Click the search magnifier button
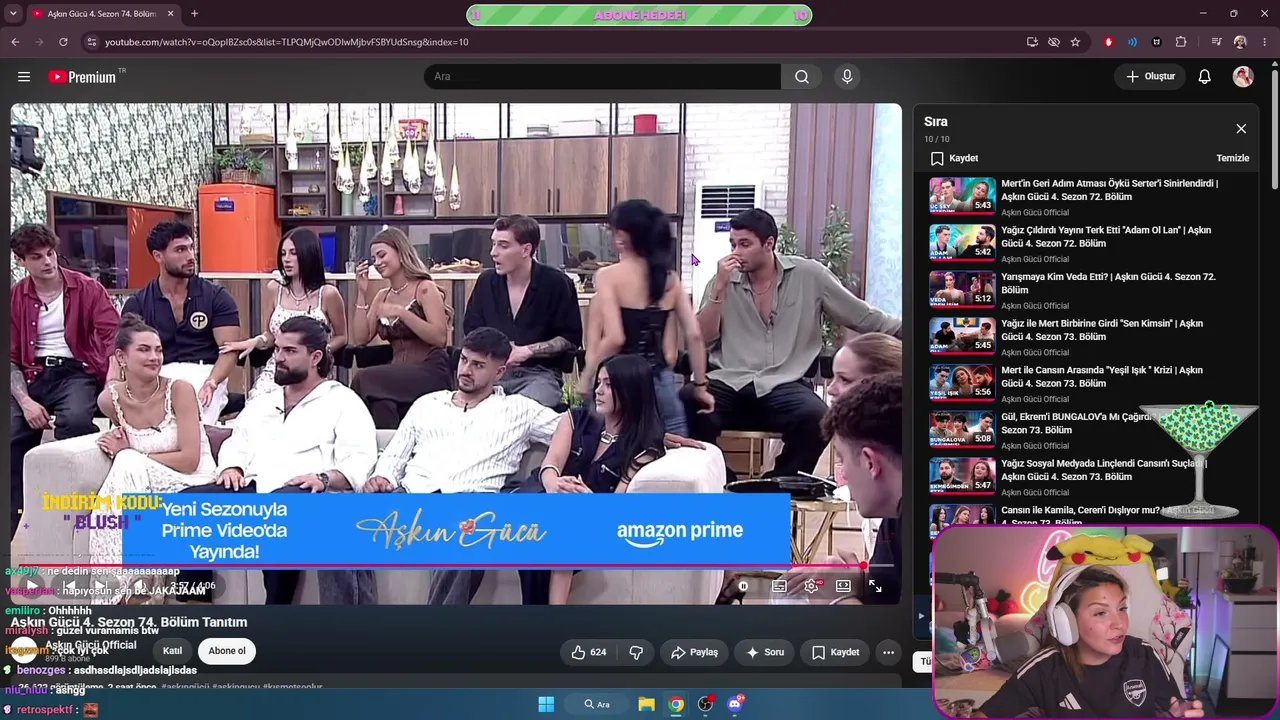This screenshot has height=720, width=1280. (x=802, y=77)
